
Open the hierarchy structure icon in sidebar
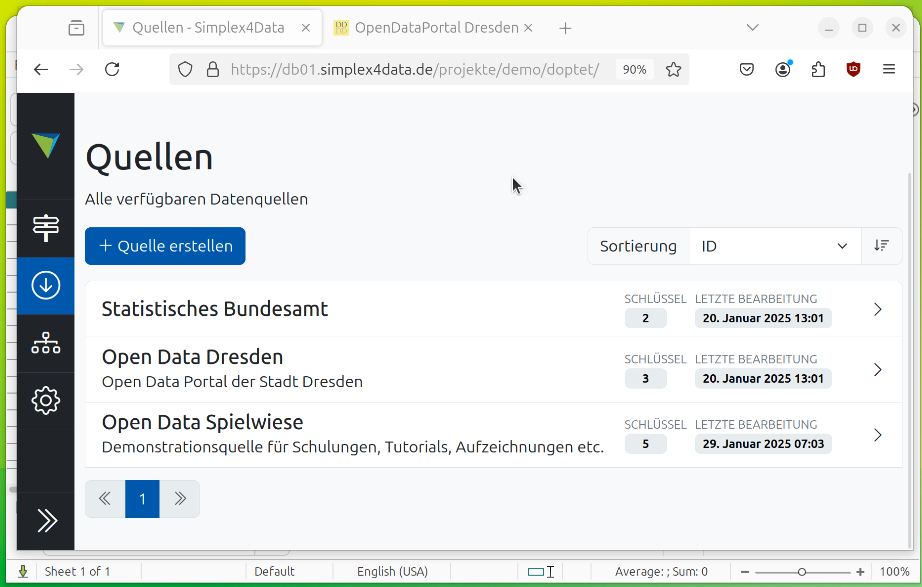click(x=46, y=343)
